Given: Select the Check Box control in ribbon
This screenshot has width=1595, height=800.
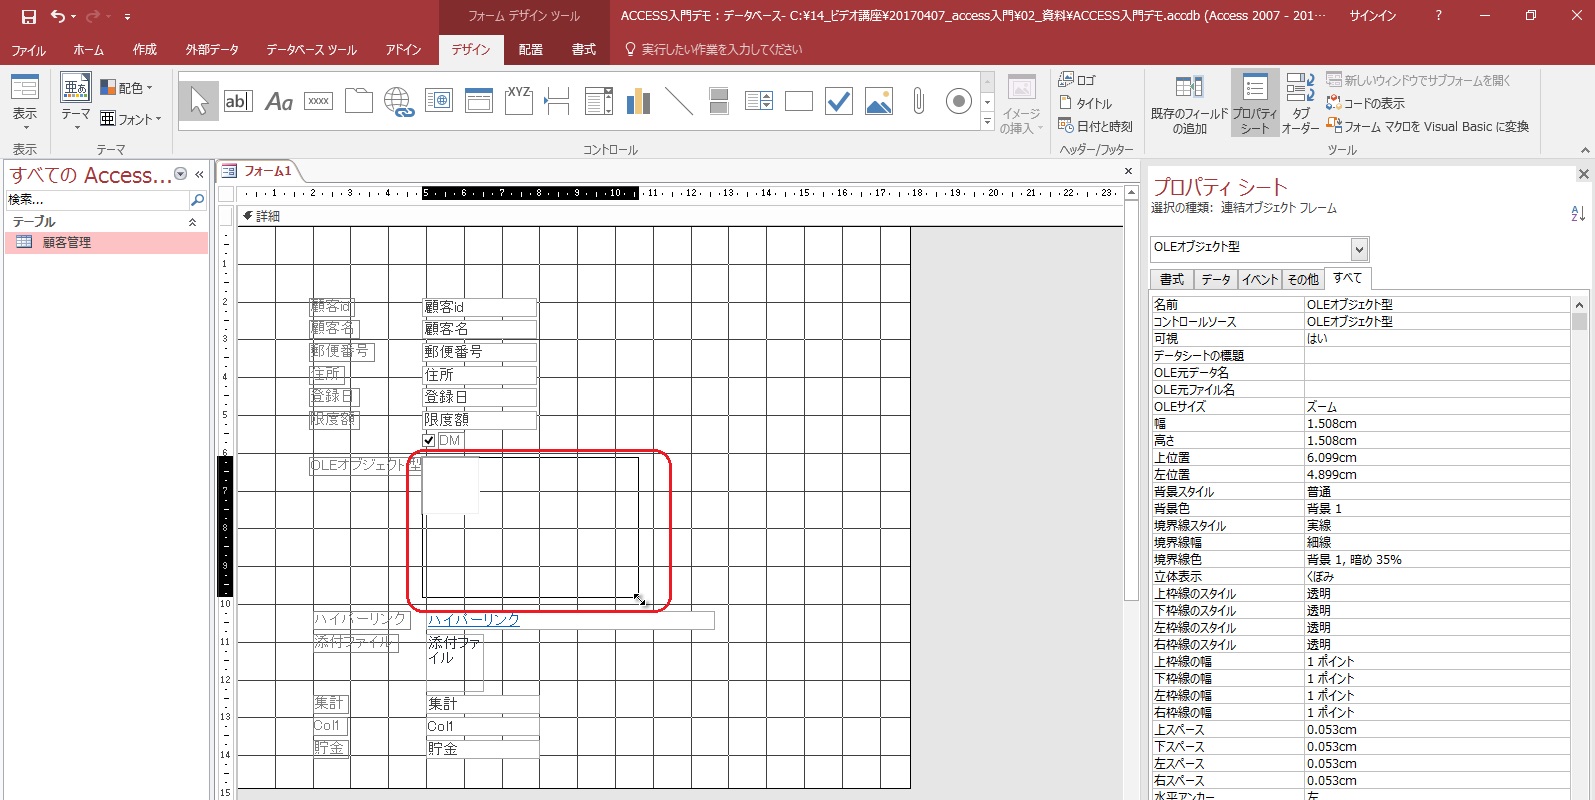Looking at the screenshot, I should [x=839, y=101].
